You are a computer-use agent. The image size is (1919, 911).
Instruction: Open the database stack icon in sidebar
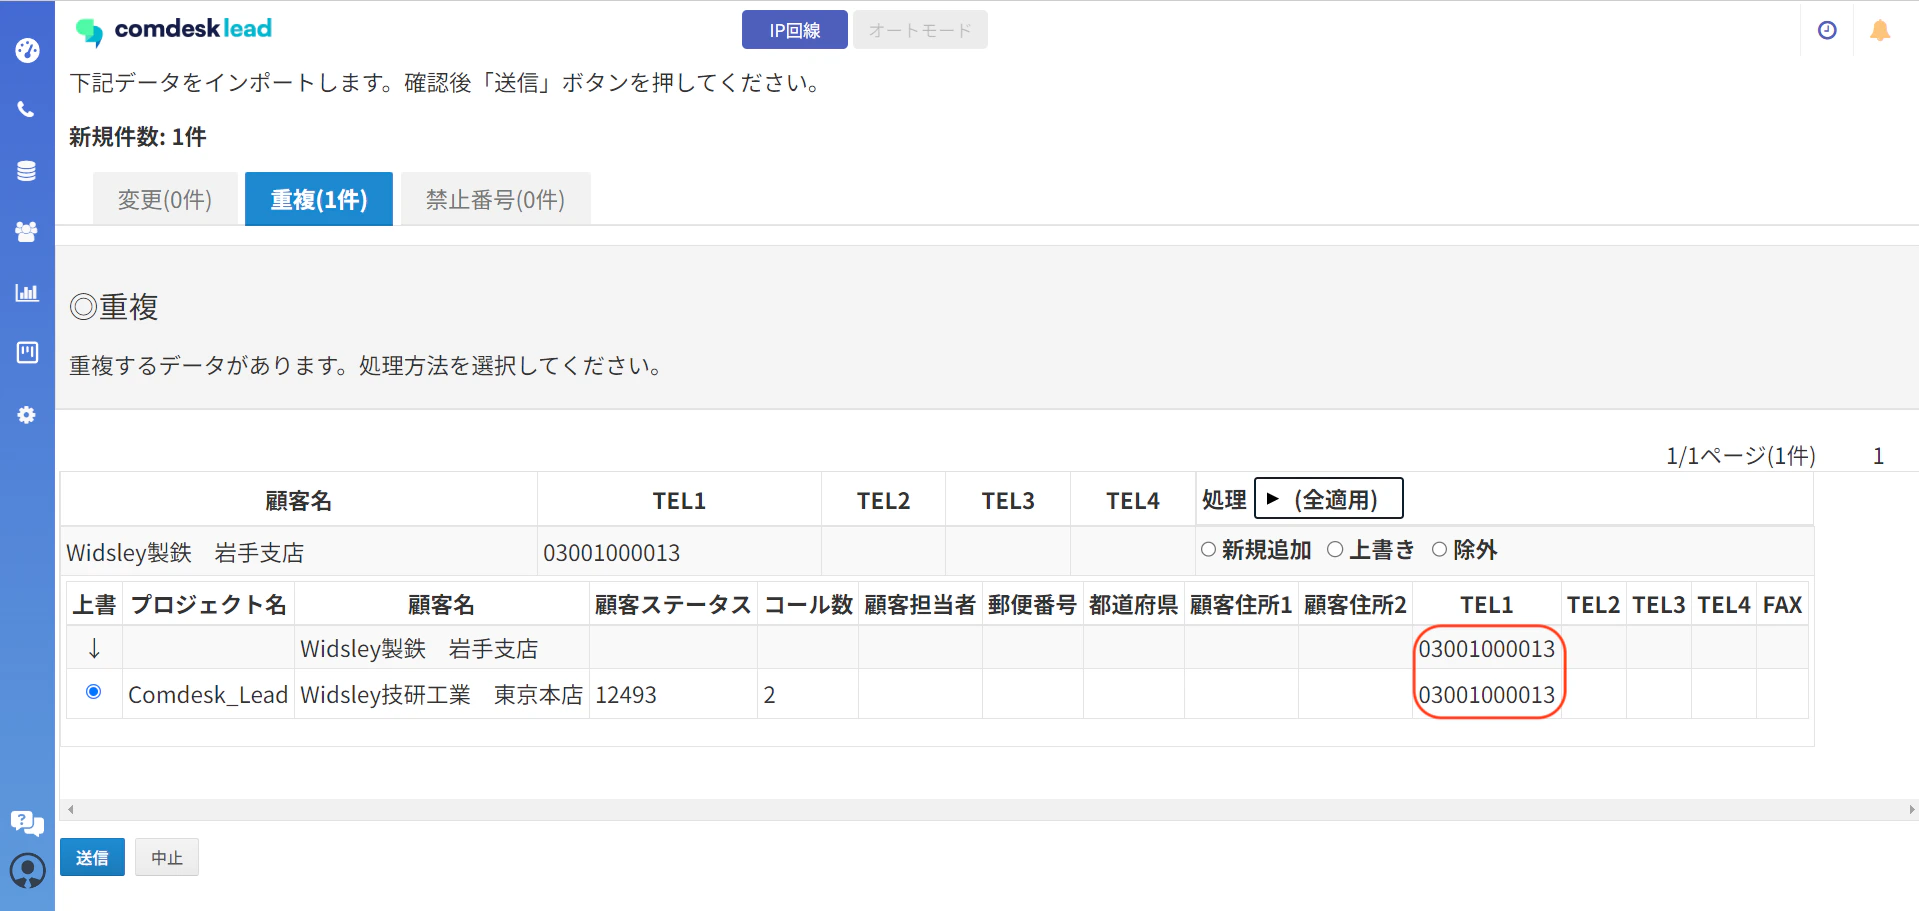(27, 171)
